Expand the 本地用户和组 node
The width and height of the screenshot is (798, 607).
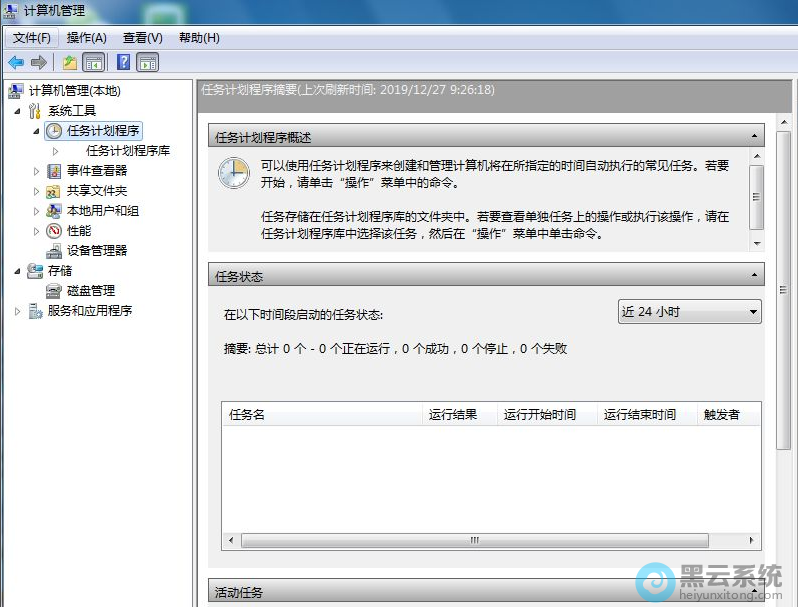[36, 211]
